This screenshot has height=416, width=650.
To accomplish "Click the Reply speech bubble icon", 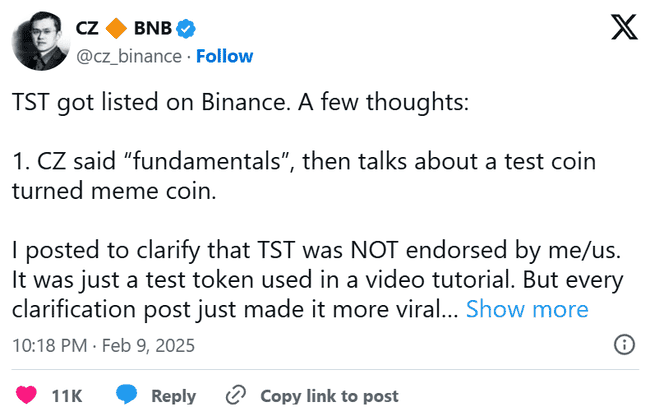I will [129, 396].
